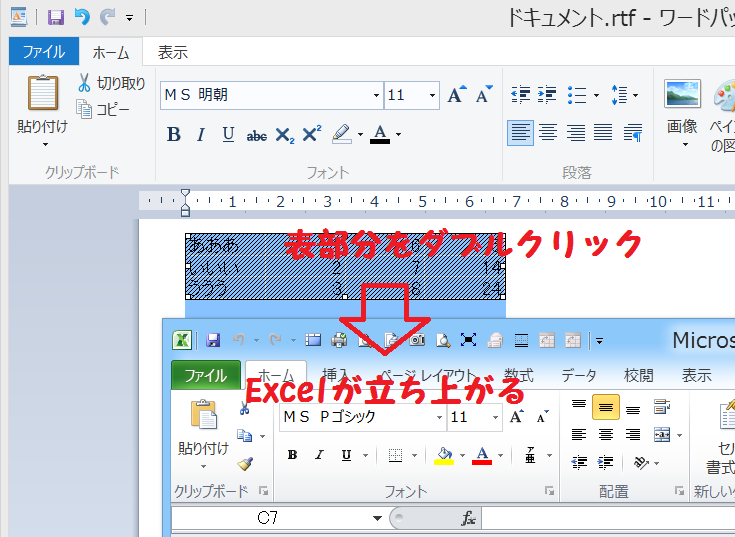This screenshot has width=735, height=537.
Task: Toggle WordPad align left button
Action: click(520, 133)
